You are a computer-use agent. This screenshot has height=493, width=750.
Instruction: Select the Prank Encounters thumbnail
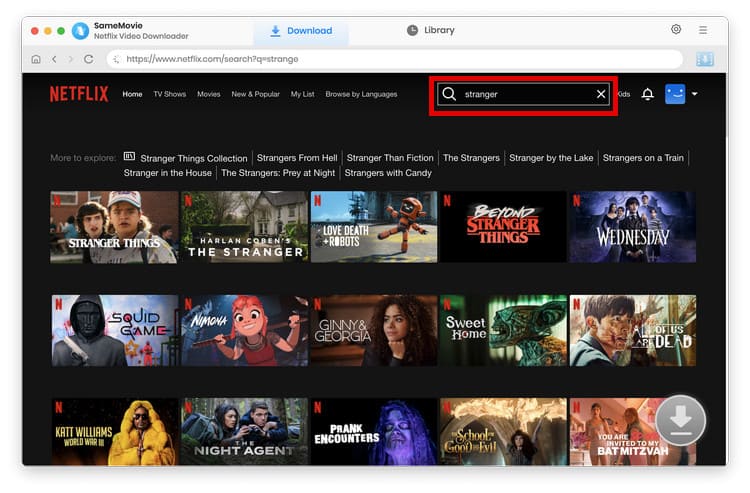pos(374,432)
